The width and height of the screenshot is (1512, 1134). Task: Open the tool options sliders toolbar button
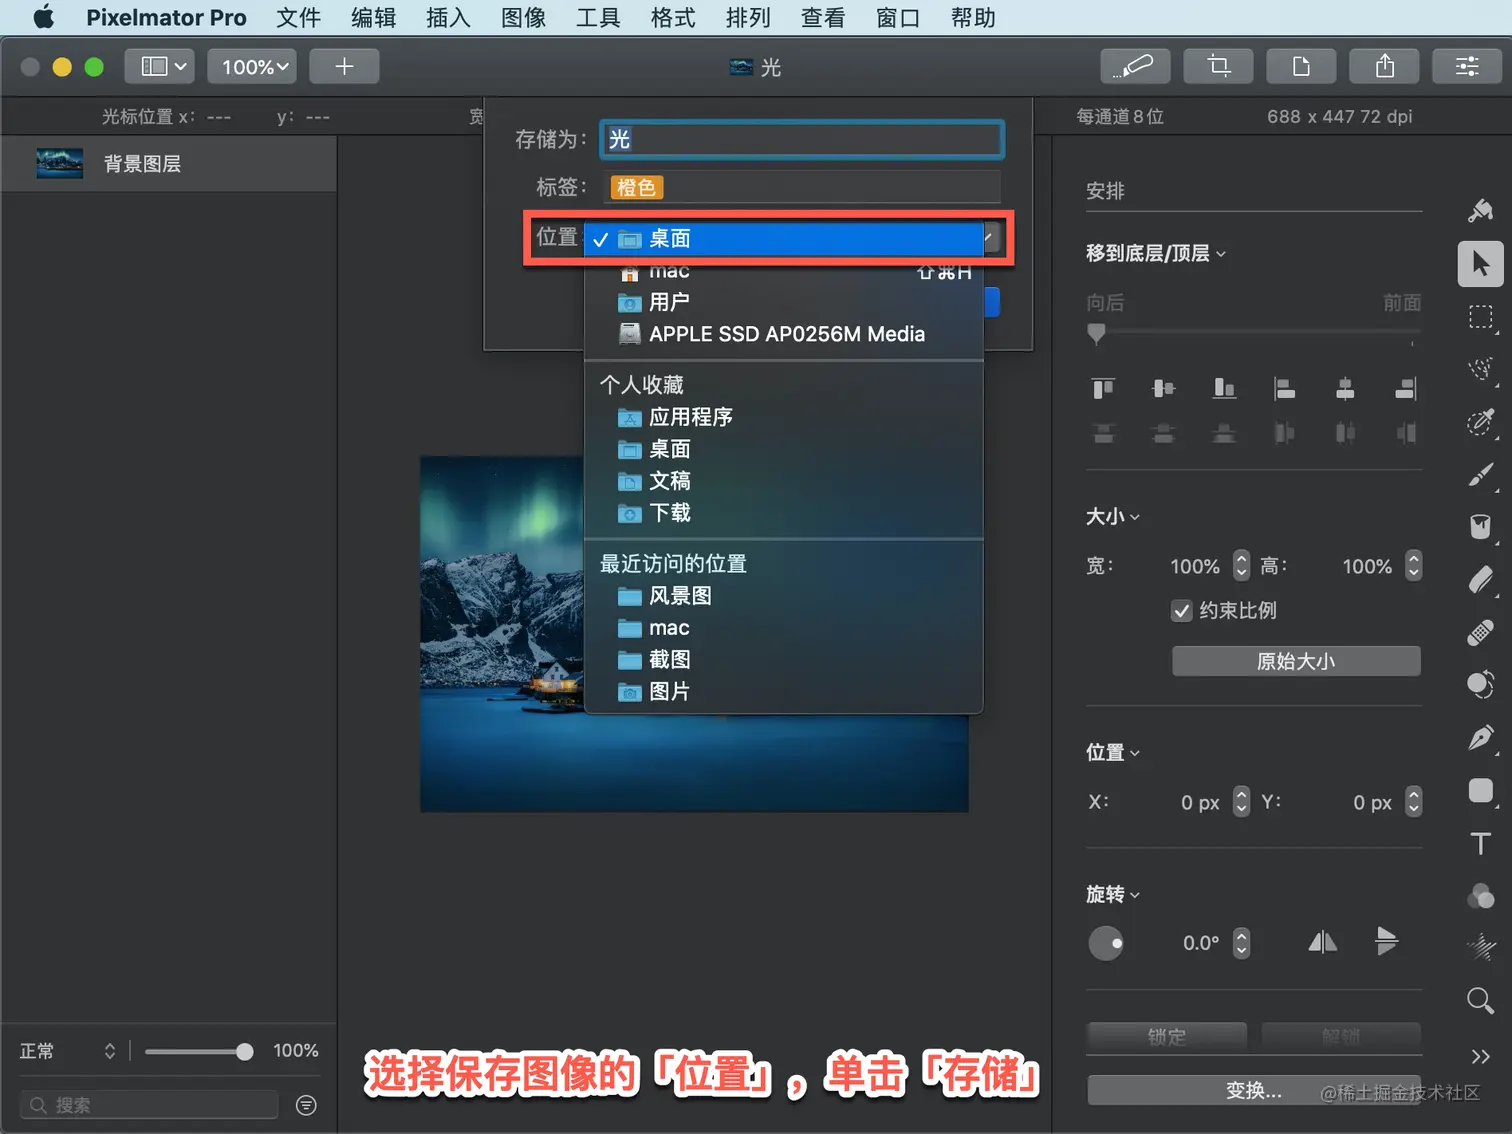tap(1467, 66)
